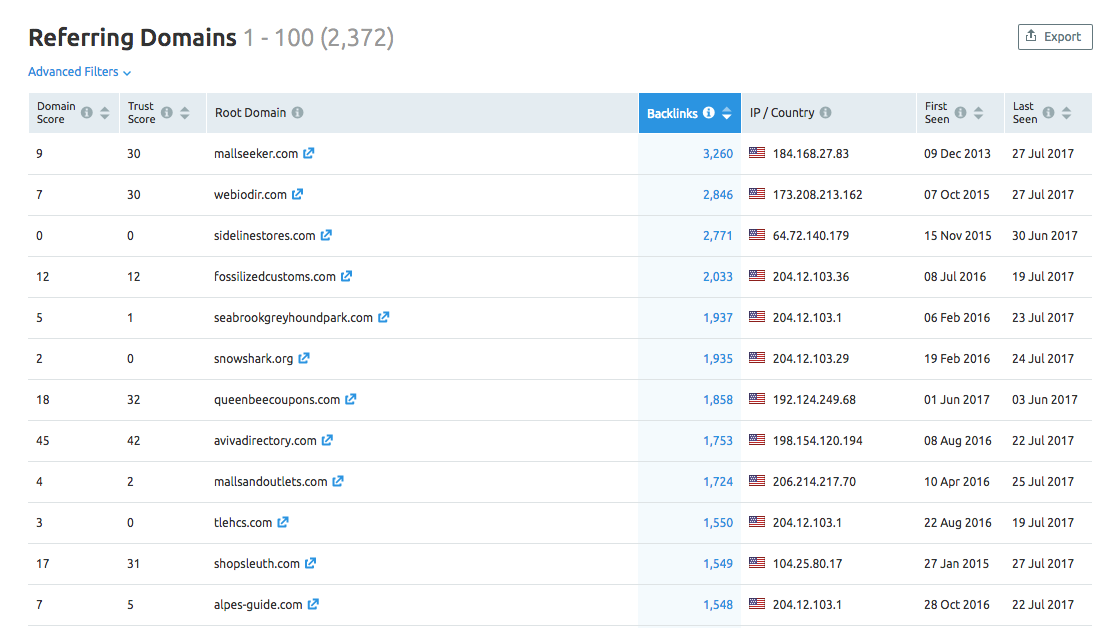
Task: Open snowshark.org external link icon
Action: click(304, 359)
